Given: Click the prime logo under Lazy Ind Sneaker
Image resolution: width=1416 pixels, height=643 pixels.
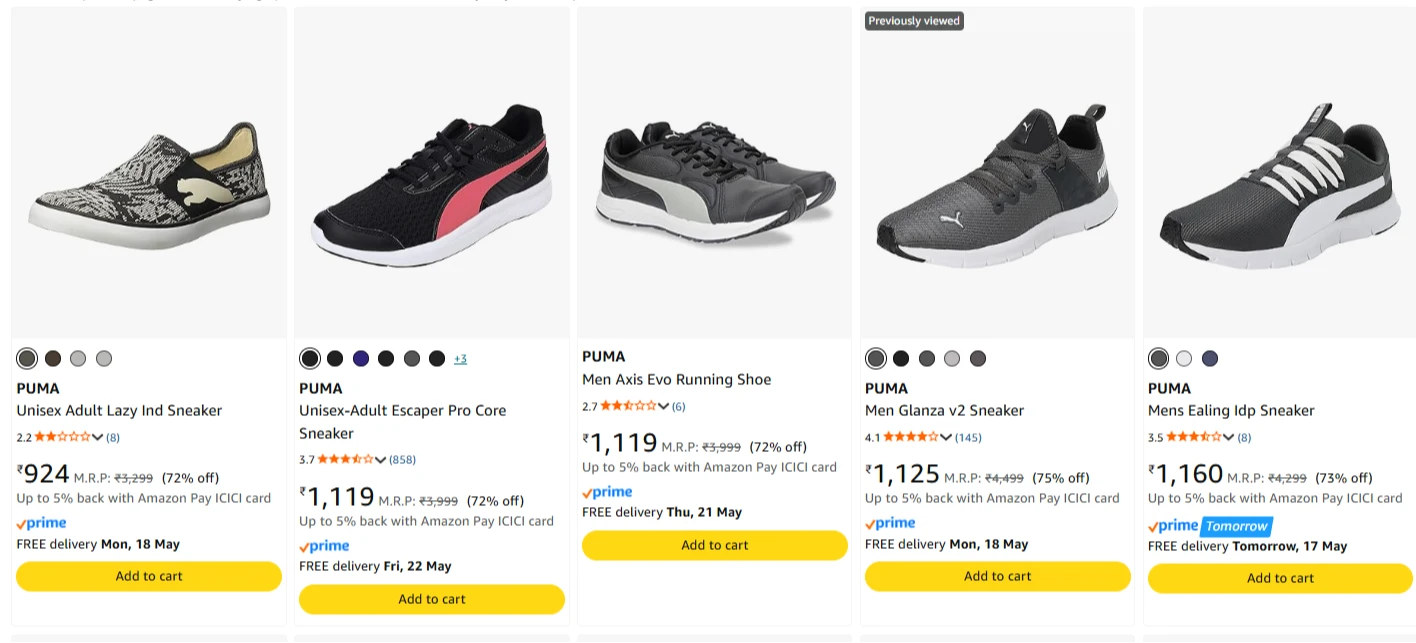Looking at the screenshot, I should pos(42,523).
